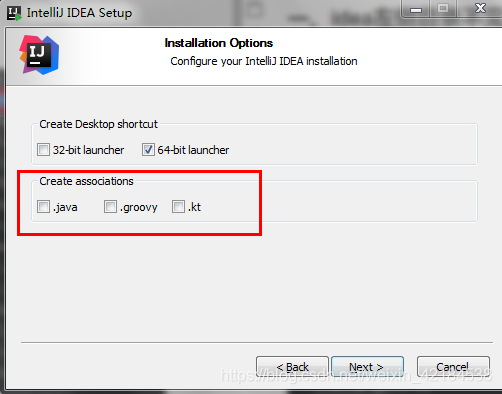The height and width of the screenshot is (394, 502).
Task: Close the setup window with X
Action: [x=480, y=8]
